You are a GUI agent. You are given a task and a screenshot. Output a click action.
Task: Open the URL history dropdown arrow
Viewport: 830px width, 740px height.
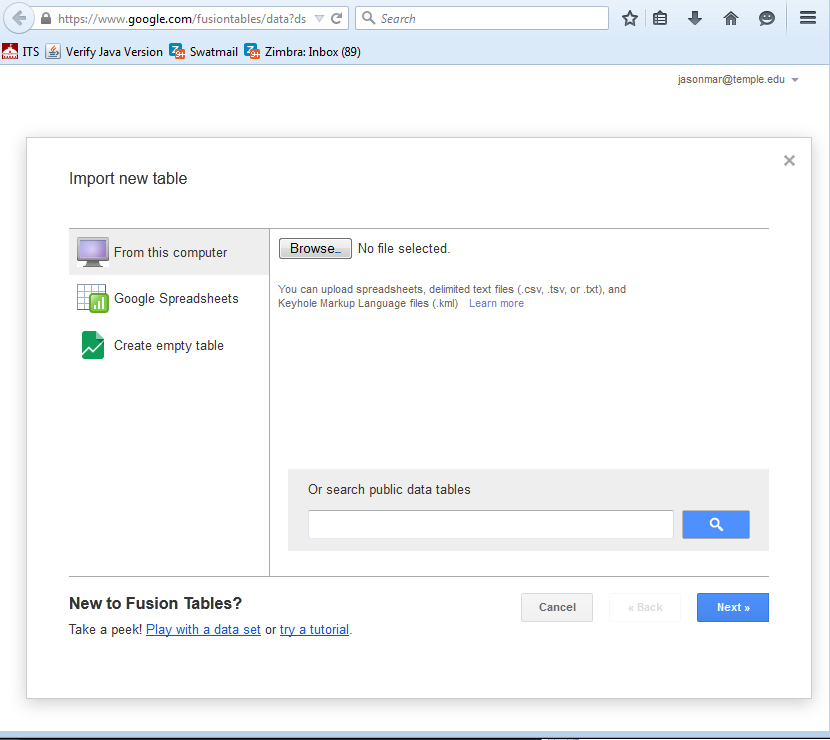319,19
